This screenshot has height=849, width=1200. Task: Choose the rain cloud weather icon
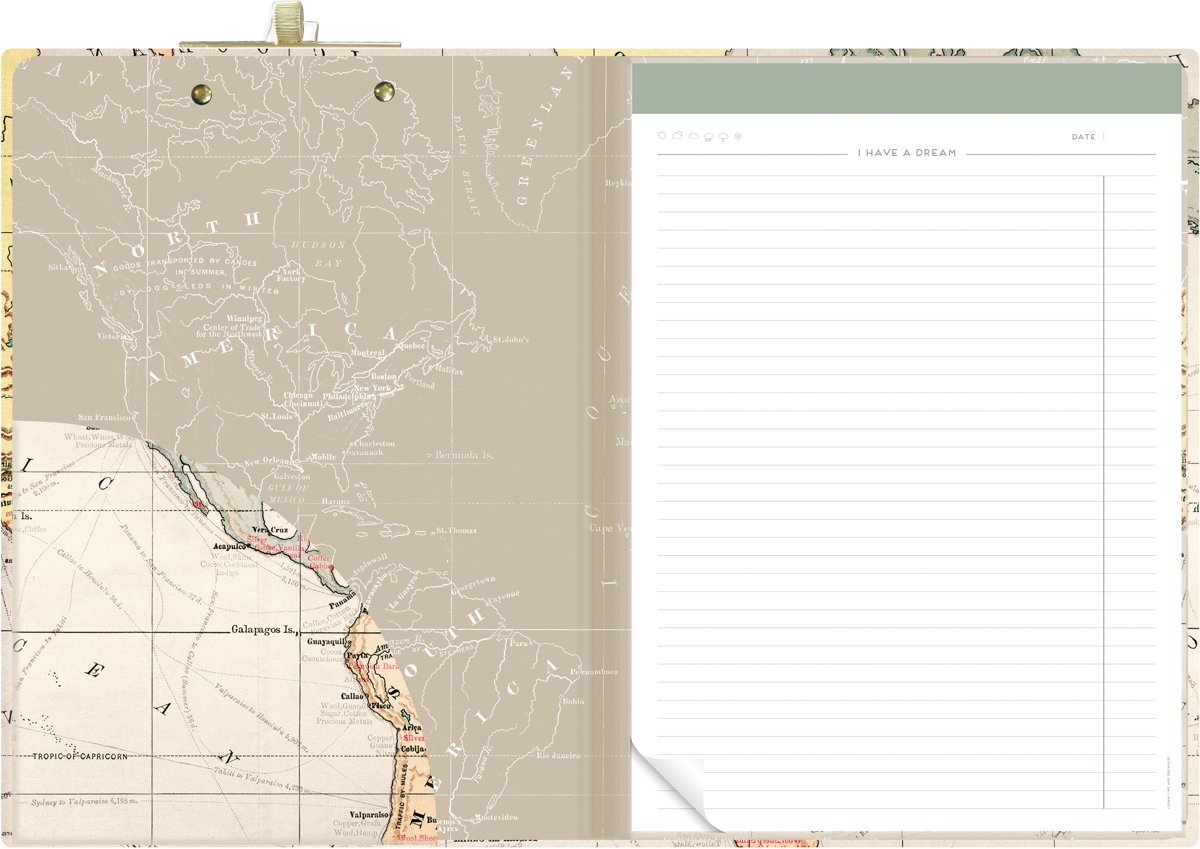[708, 136]
